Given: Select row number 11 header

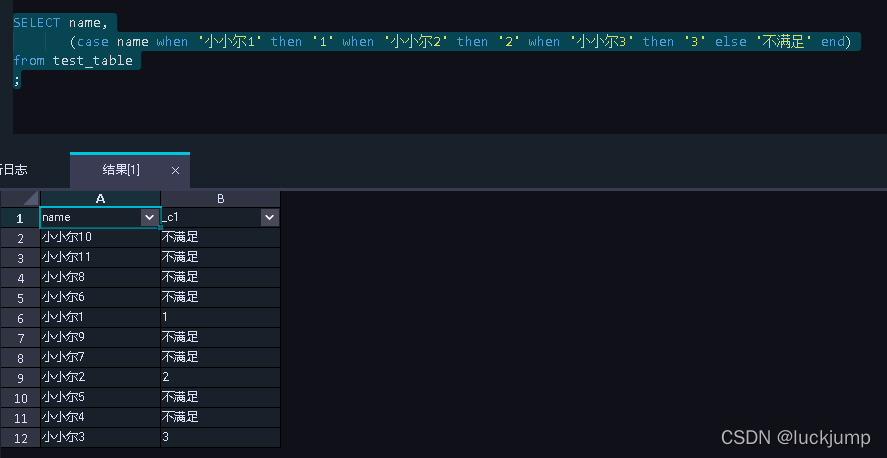Looking at the screenshot, I should (20, 418).
